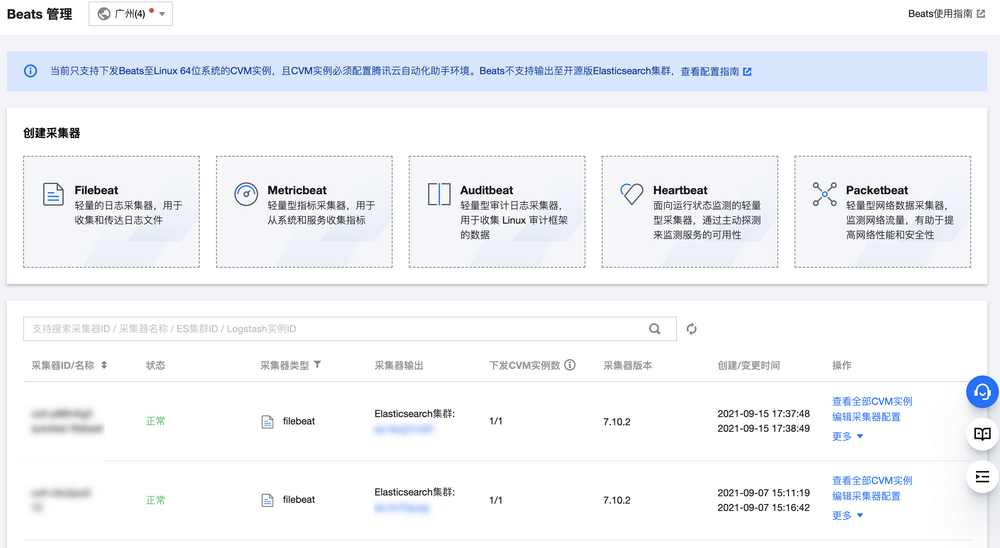
Task: Create a Metricbeat collector card
Action: tap(304, 212)
